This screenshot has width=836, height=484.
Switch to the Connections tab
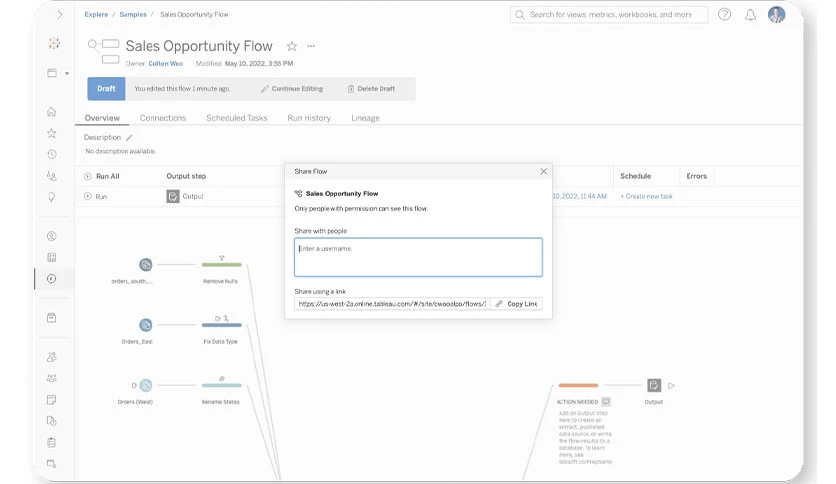[x=163, y=118]
